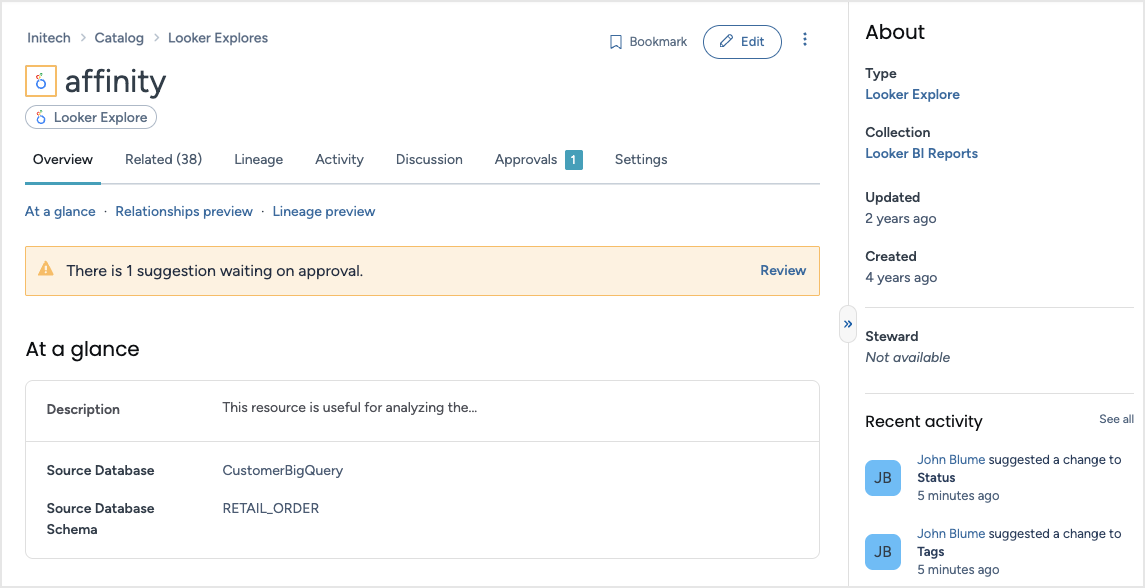The image size is (1145, 588).
Task: Click the Approvals tab notification badge showing 1
Action: click(573, 159)
